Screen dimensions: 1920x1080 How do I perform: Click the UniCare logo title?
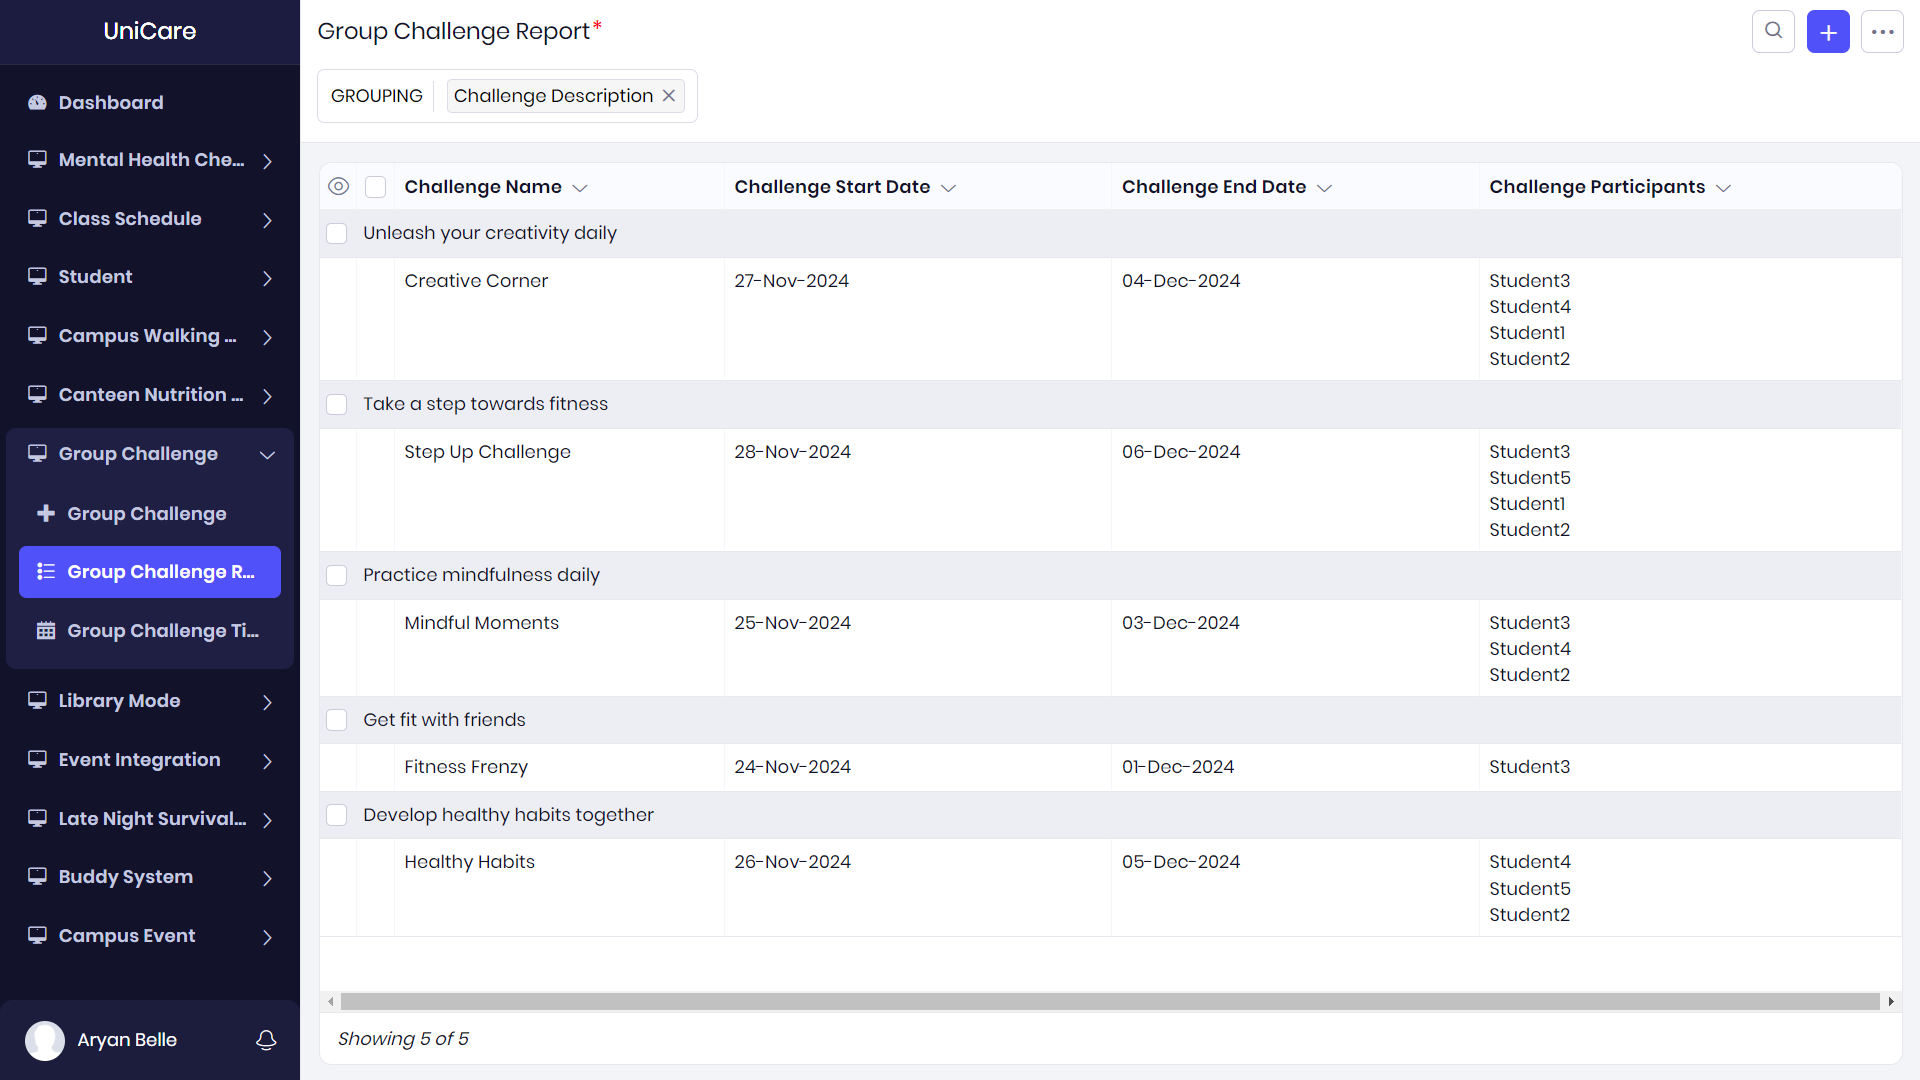[150, 31]
